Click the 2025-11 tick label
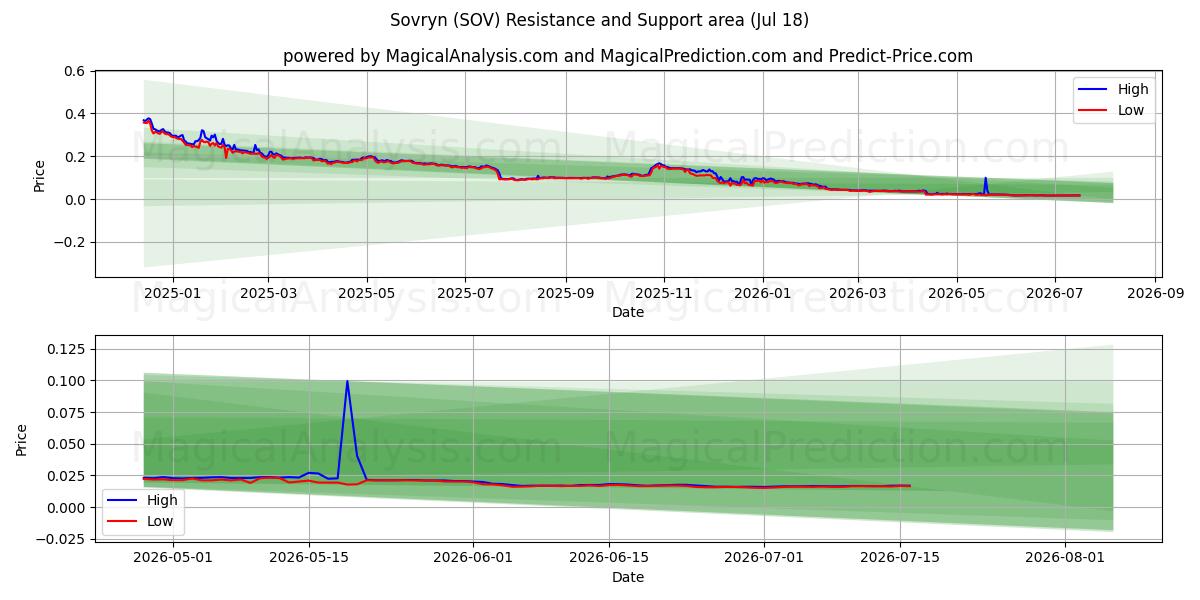 (x=664, y=293)
